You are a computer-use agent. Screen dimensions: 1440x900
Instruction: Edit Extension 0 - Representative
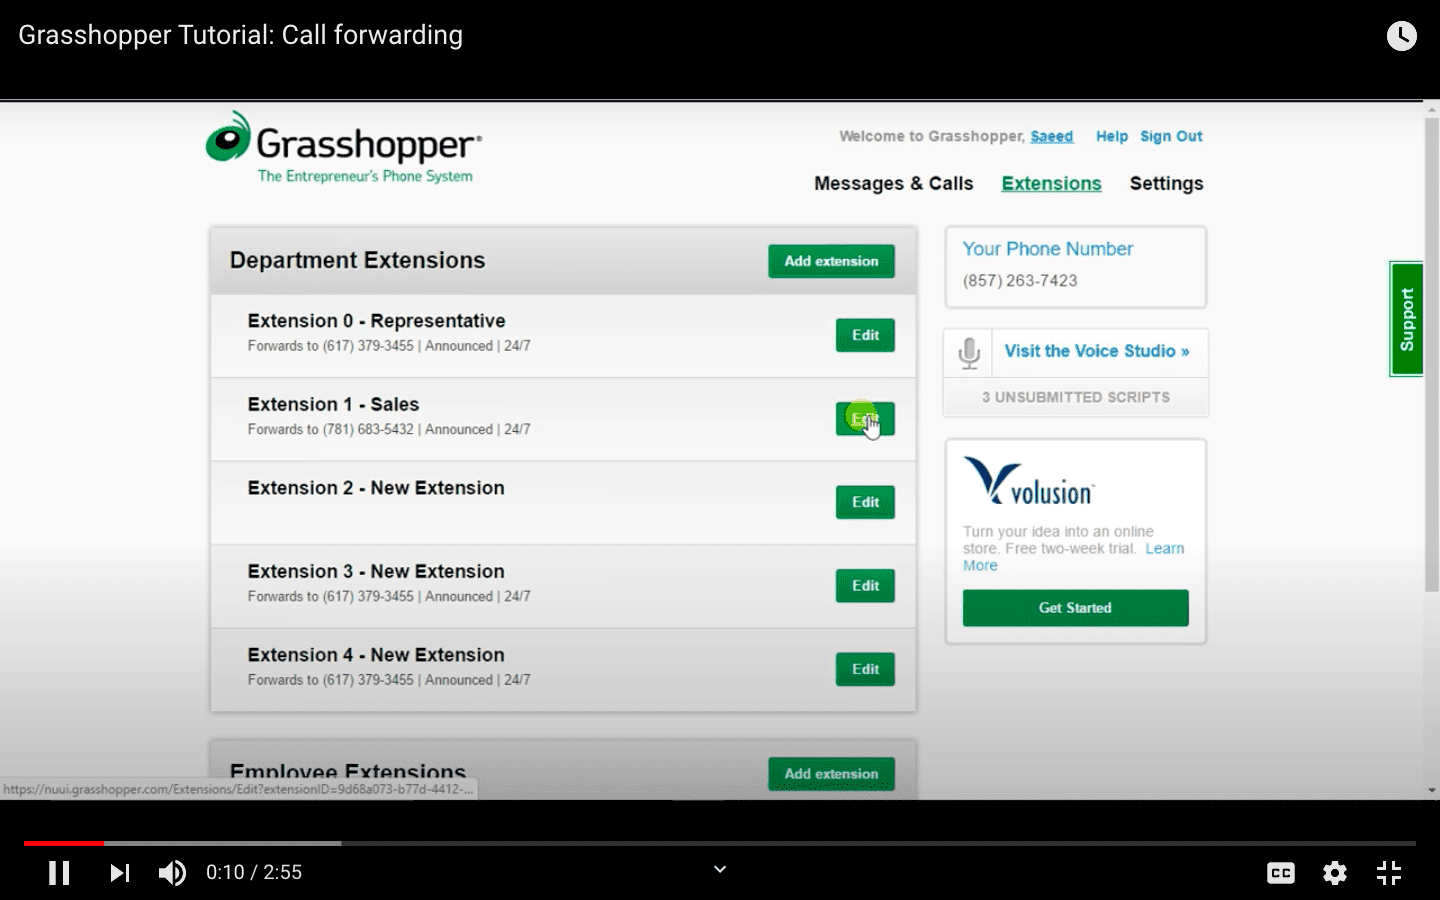point(865,335)
